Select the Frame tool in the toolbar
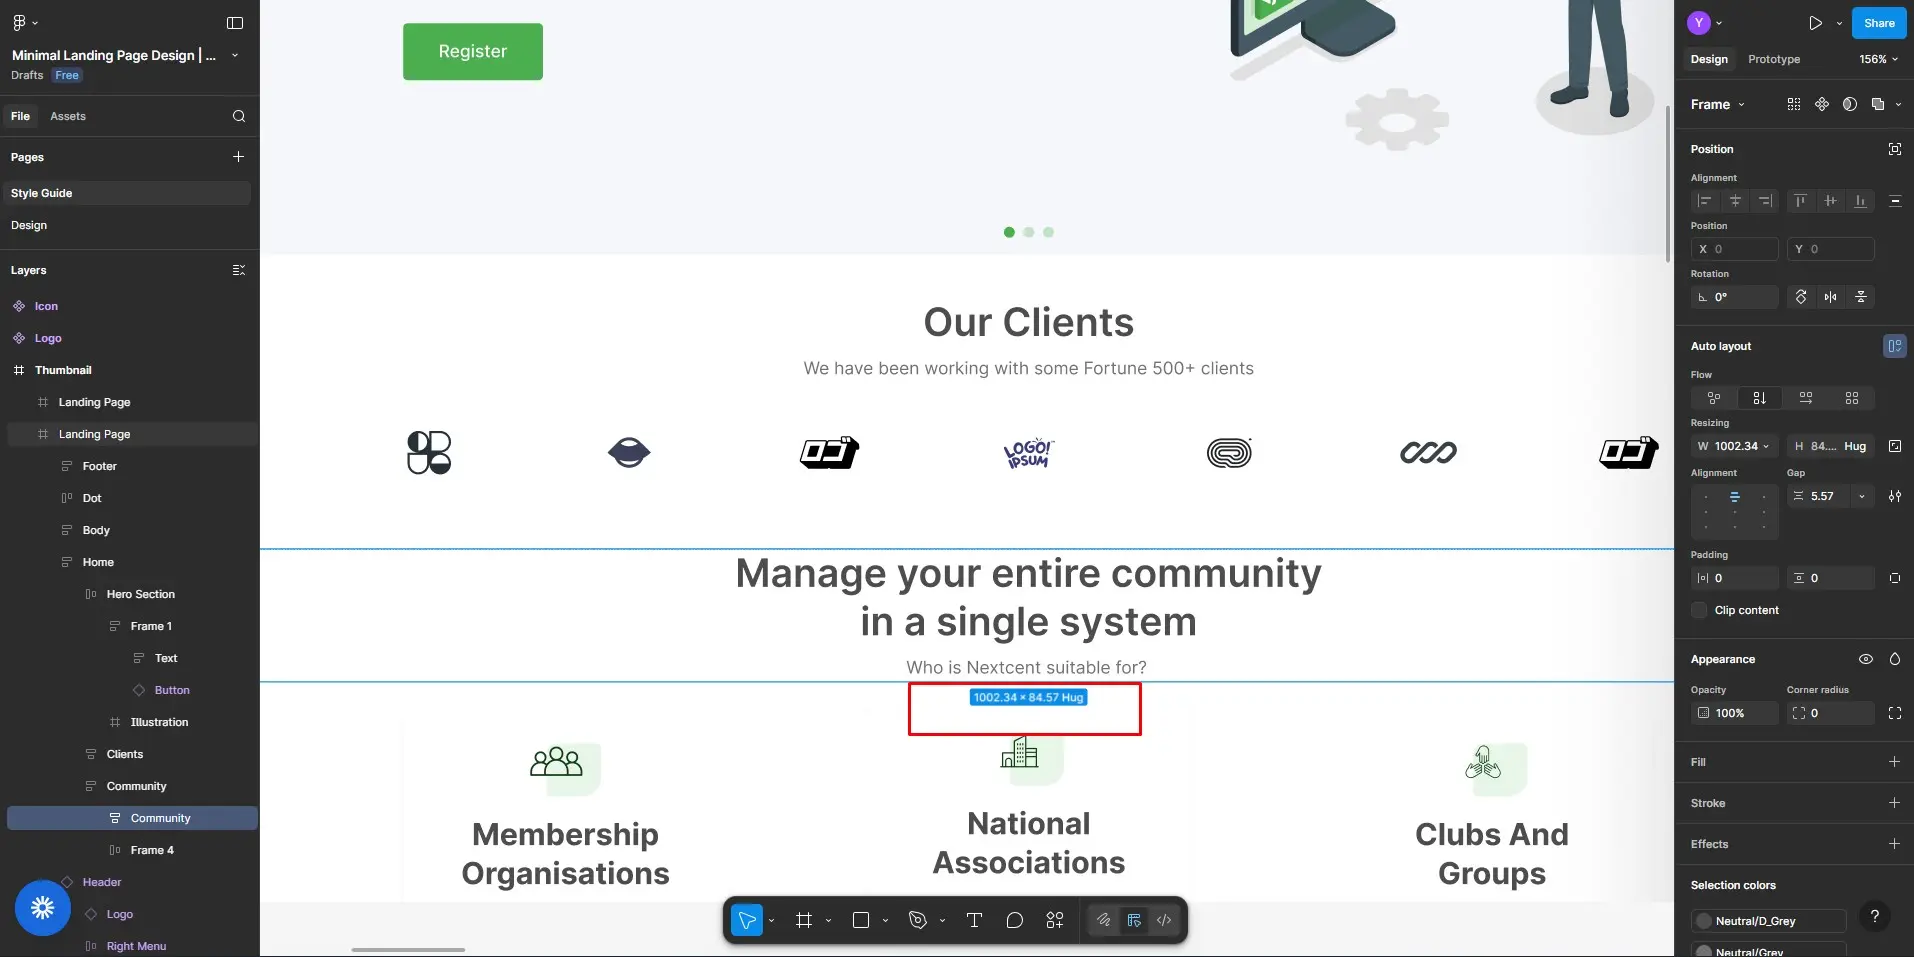This screenshot has height=957, width=1914. coord(804,921)
